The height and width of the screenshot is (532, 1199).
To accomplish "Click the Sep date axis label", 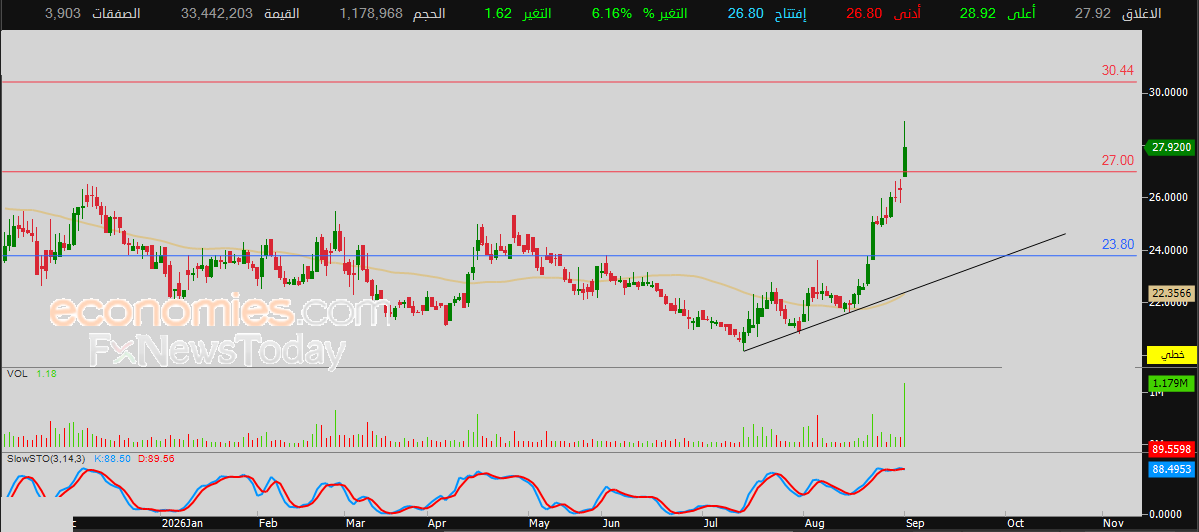I will pos(915,524).
